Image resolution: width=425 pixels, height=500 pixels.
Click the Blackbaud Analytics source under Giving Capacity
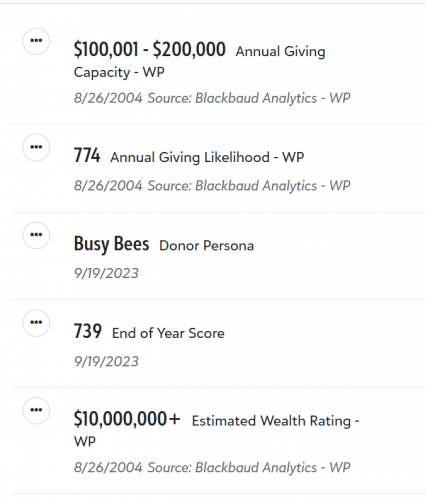(x=249, y=98)
